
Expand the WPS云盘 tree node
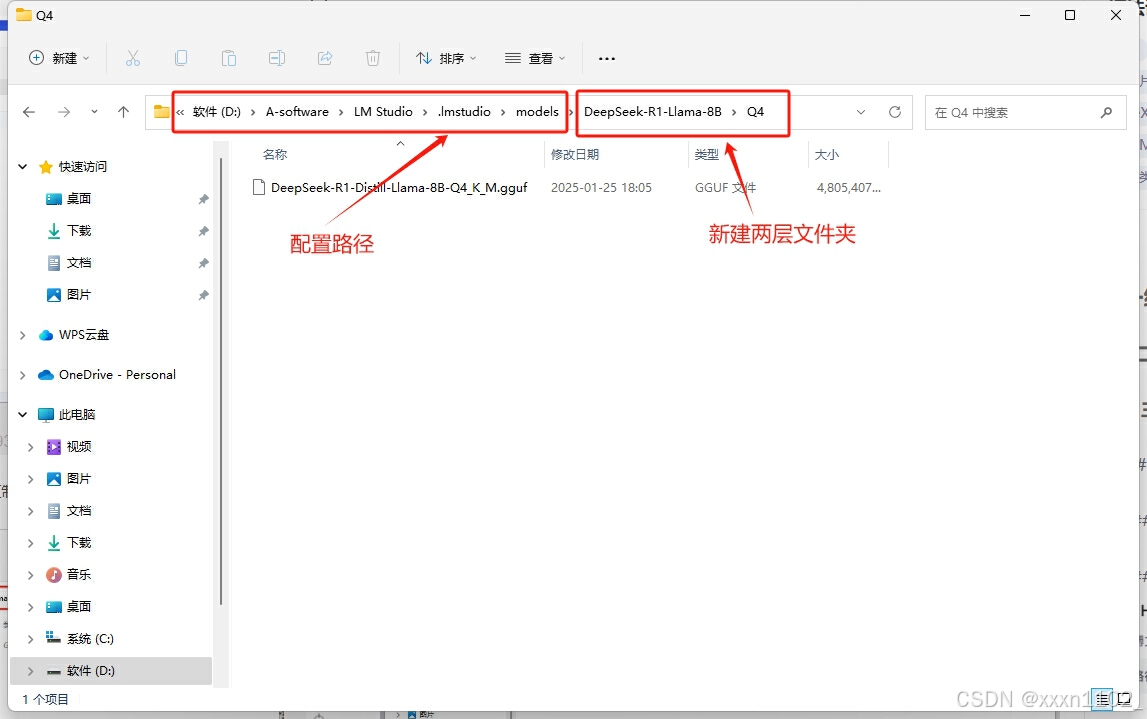point(23,335)
